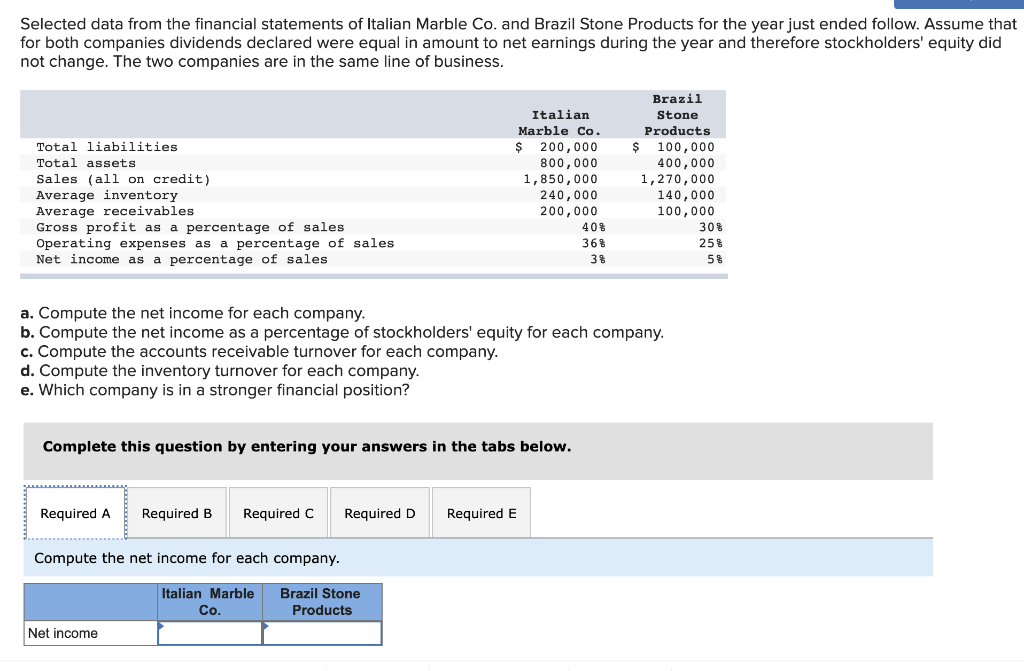Click the 1,270,000 sales value
The width and height of the screenshot is (1024, 671).
(x=677, y=179)
